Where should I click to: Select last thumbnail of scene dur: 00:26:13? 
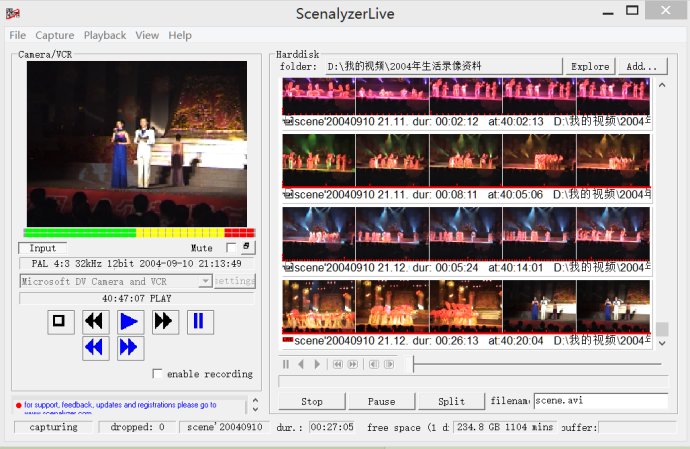click(x=613, y=306)
